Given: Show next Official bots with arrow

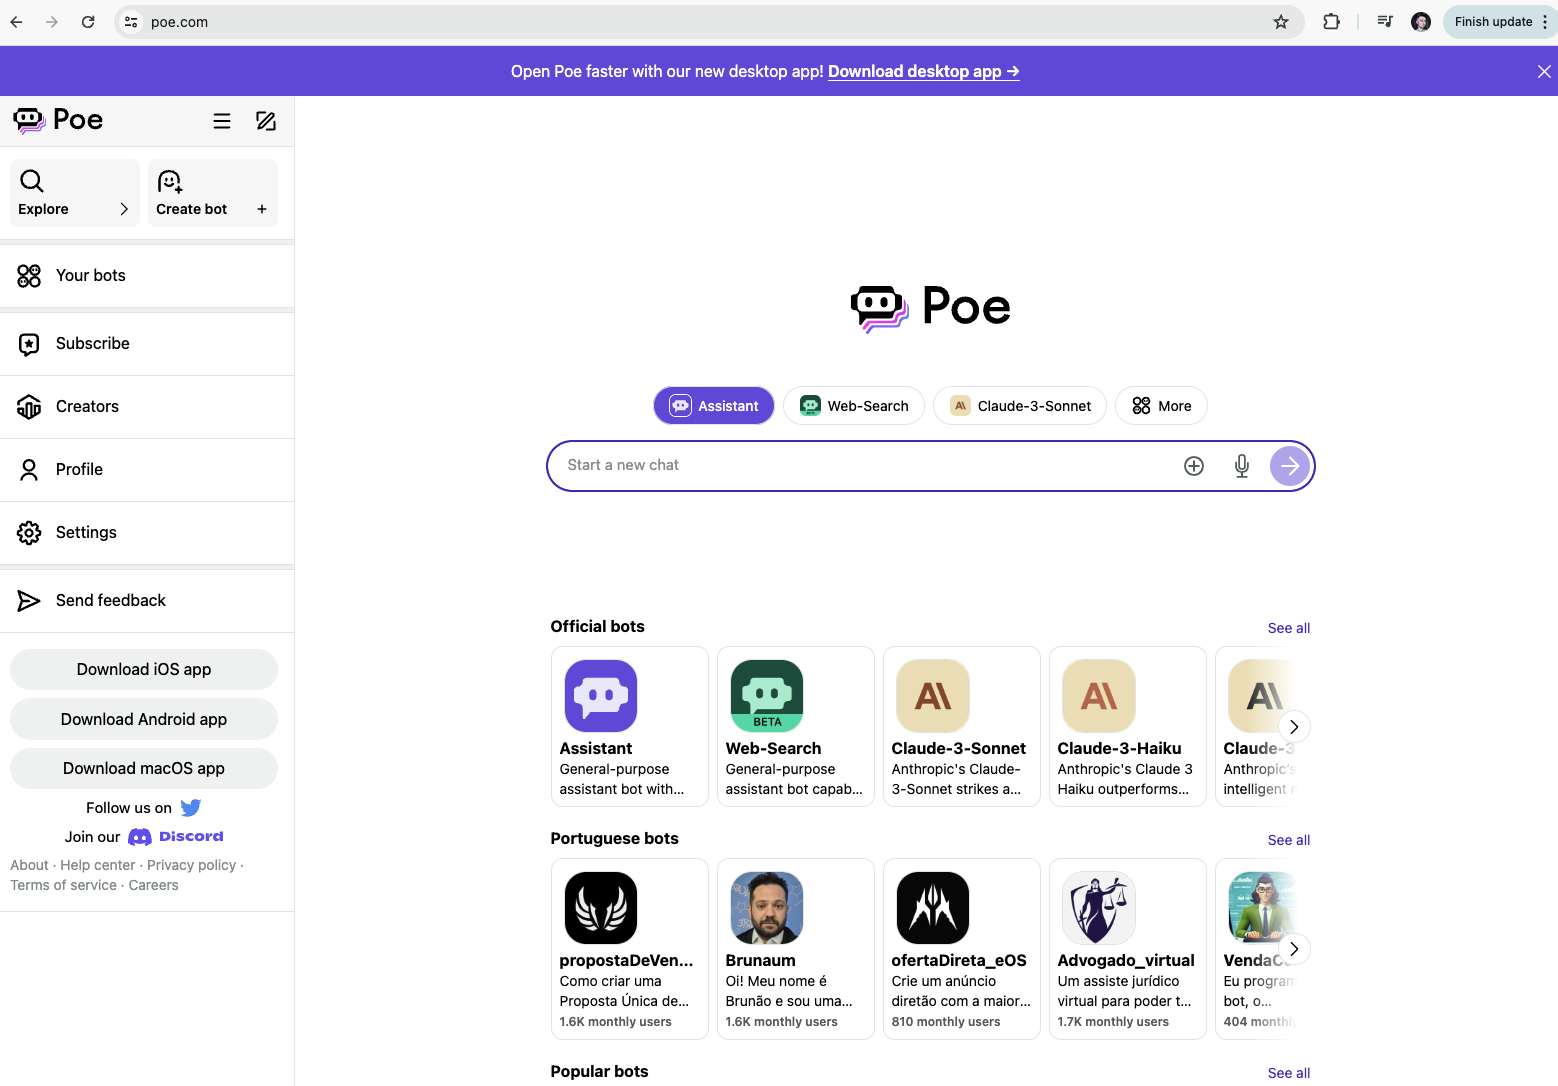Looking at the screenshot, I should (x=1294, y=727).
